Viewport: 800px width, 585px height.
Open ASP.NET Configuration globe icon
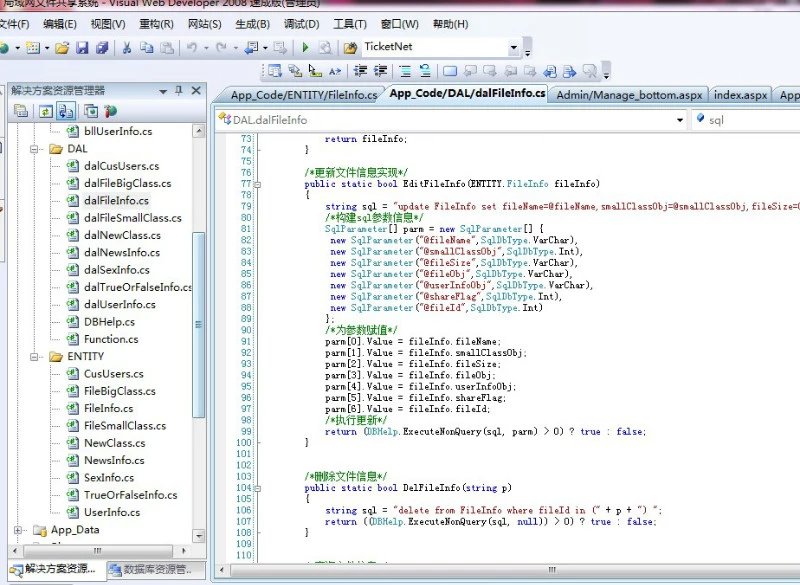tap(111, 111)
